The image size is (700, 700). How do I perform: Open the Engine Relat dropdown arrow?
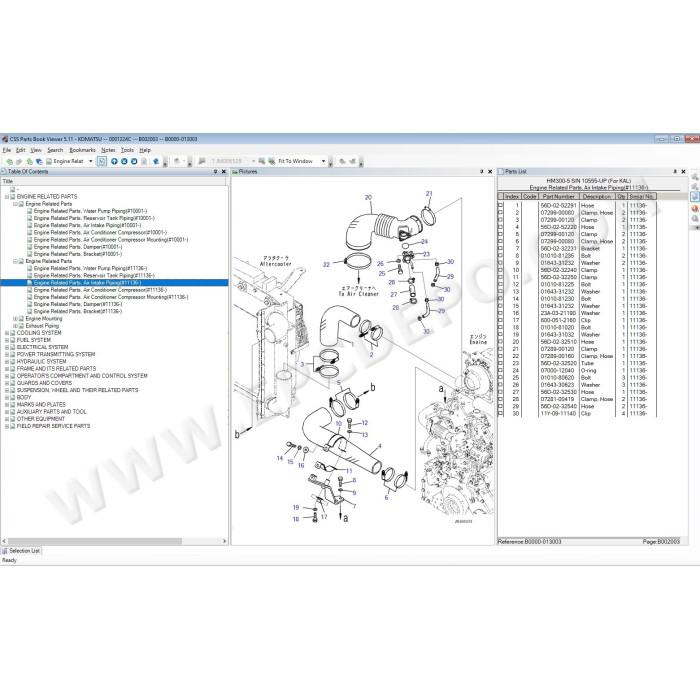coord(91,161)
